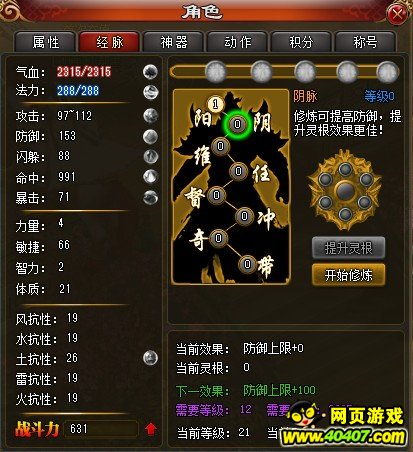Open the 属性 tab
The width and height of the screenshot is (413, 452).
click(46, 42)
